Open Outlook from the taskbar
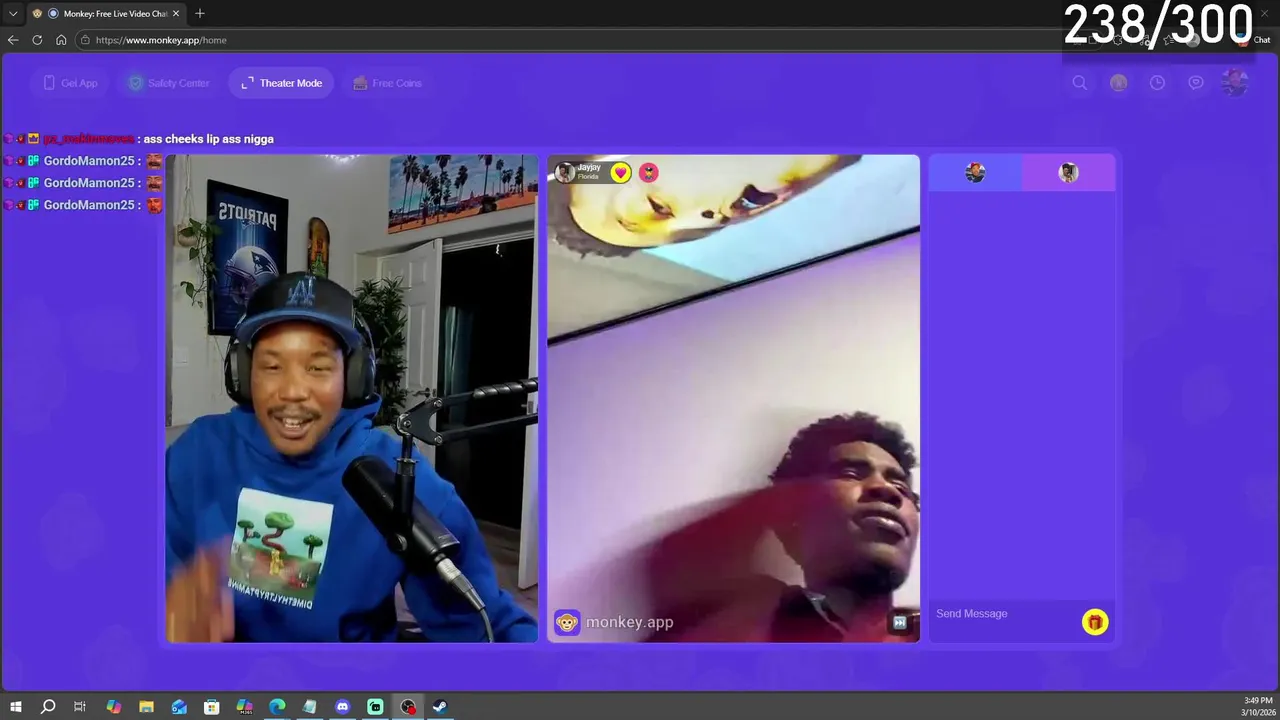 pos(179,707)
